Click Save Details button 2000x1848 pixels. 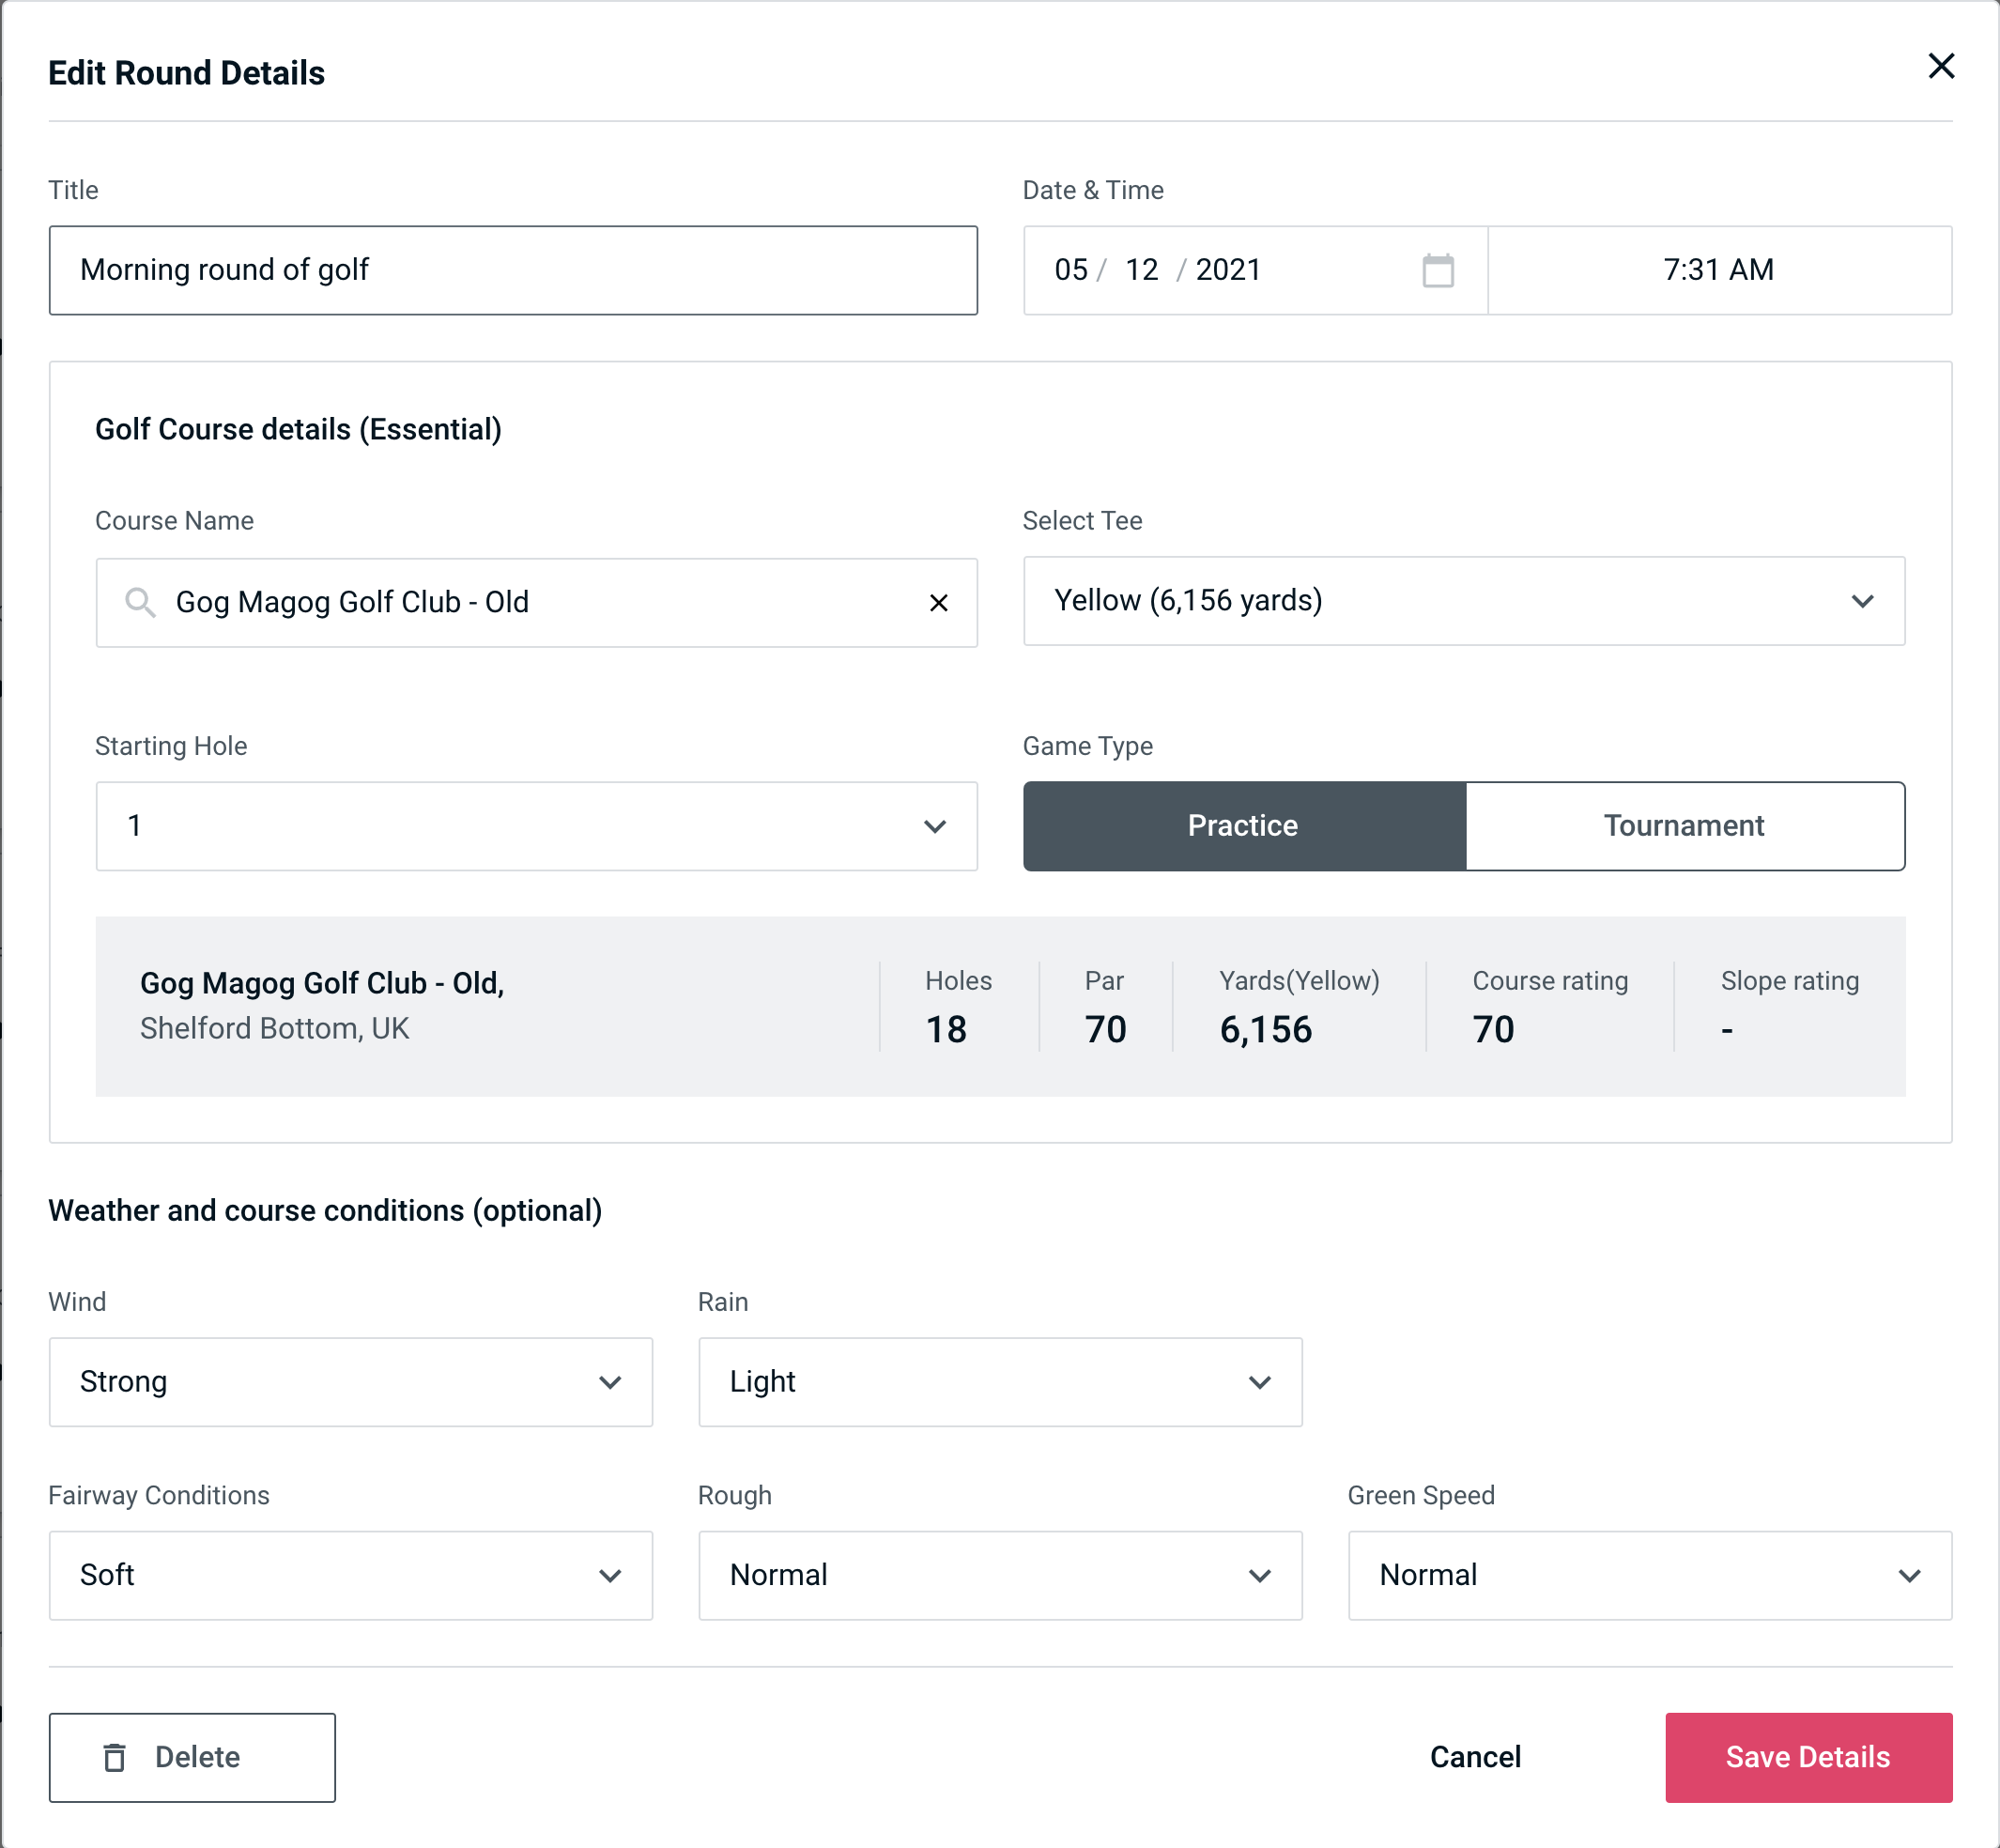click(1807, 1756)
